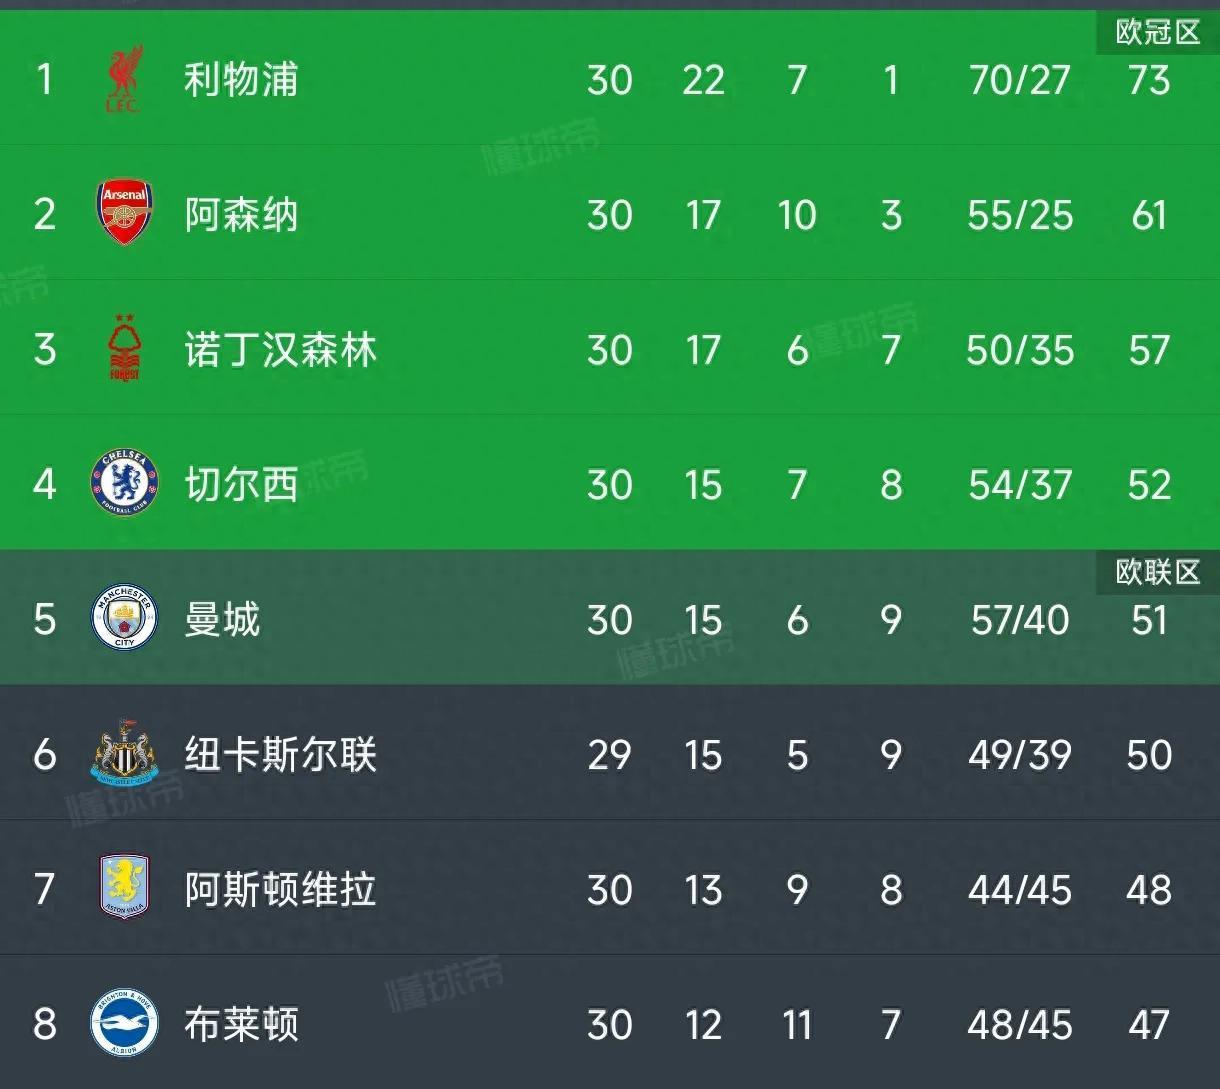Open the Nottingham Forest crest icon
This screenshot has width=1220, height=1089.
[x=124, y=348]
